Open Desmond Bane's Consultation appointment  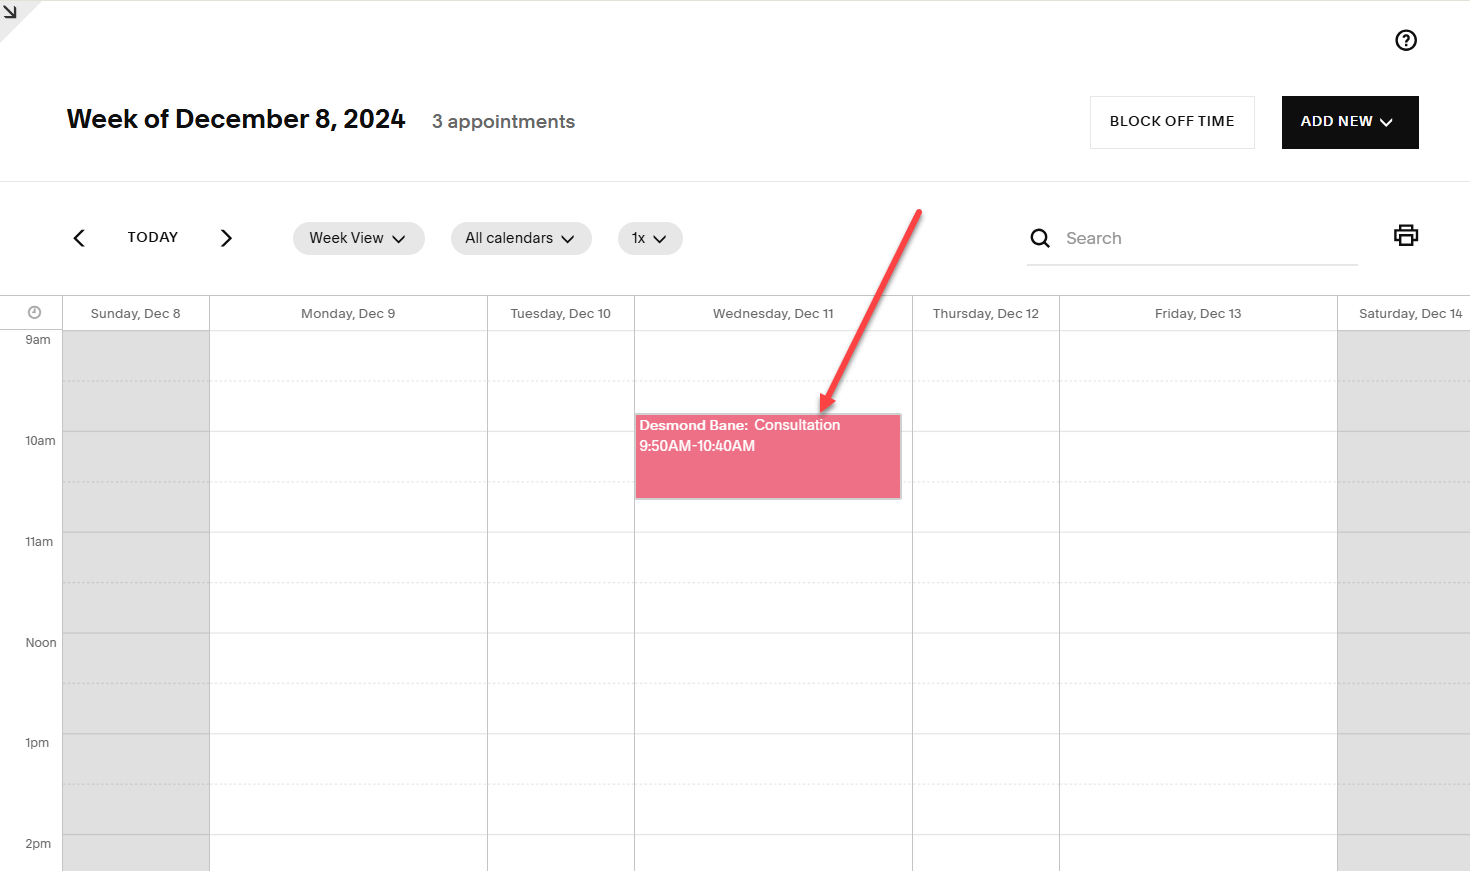coord(767,456)
